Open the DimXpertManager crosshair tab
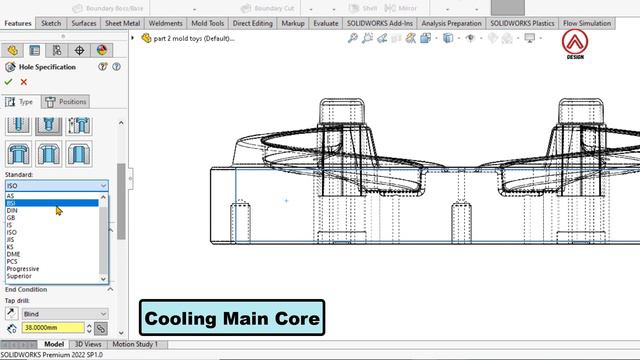 pos(80,50)
